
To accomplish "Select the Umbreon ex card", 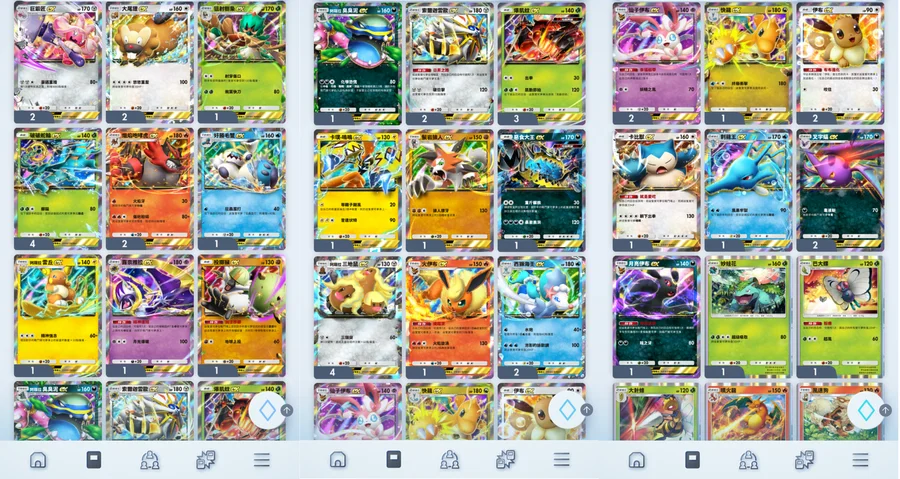I will (x=656, y=317).
